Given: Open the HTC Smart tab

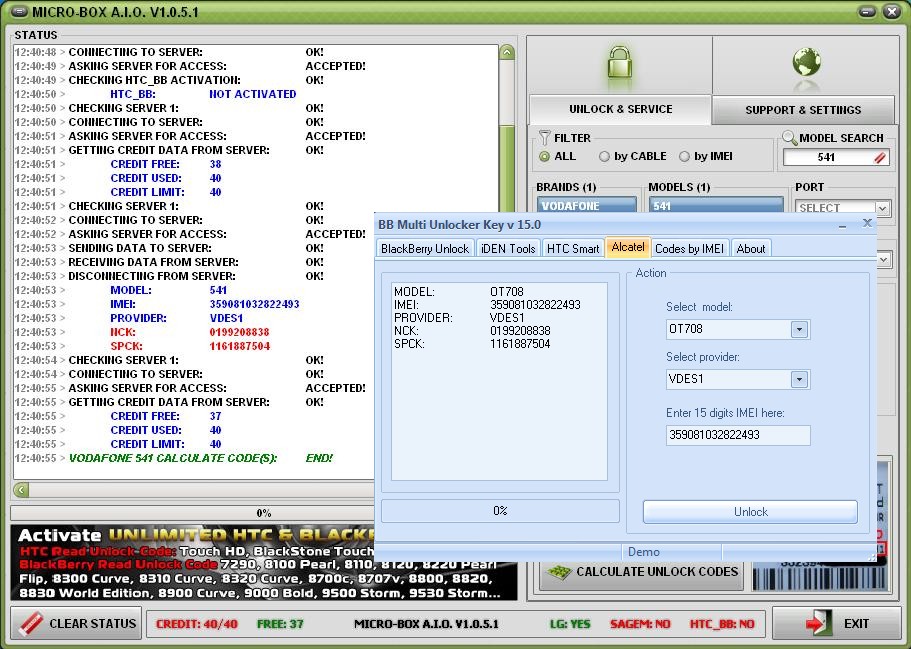Looking at the screenshot, I should tap(573, 249).
